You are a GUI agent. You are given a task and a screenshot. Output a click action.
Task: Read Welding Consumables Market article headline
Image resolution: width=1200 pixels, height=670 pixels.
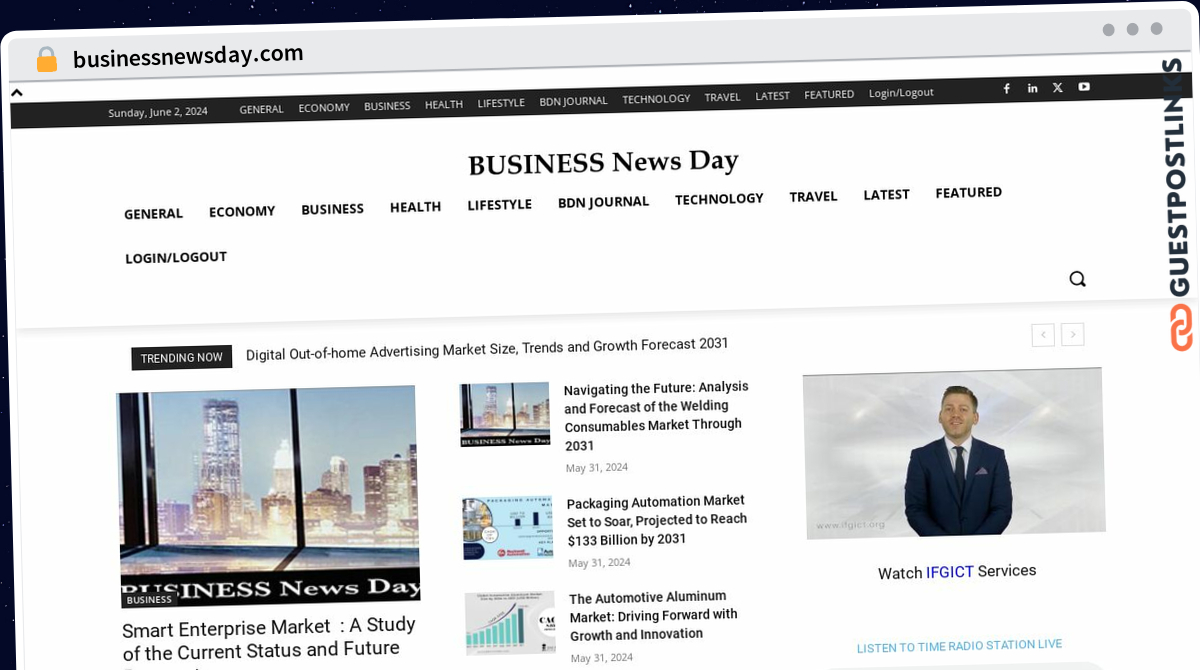coord(656,416)
